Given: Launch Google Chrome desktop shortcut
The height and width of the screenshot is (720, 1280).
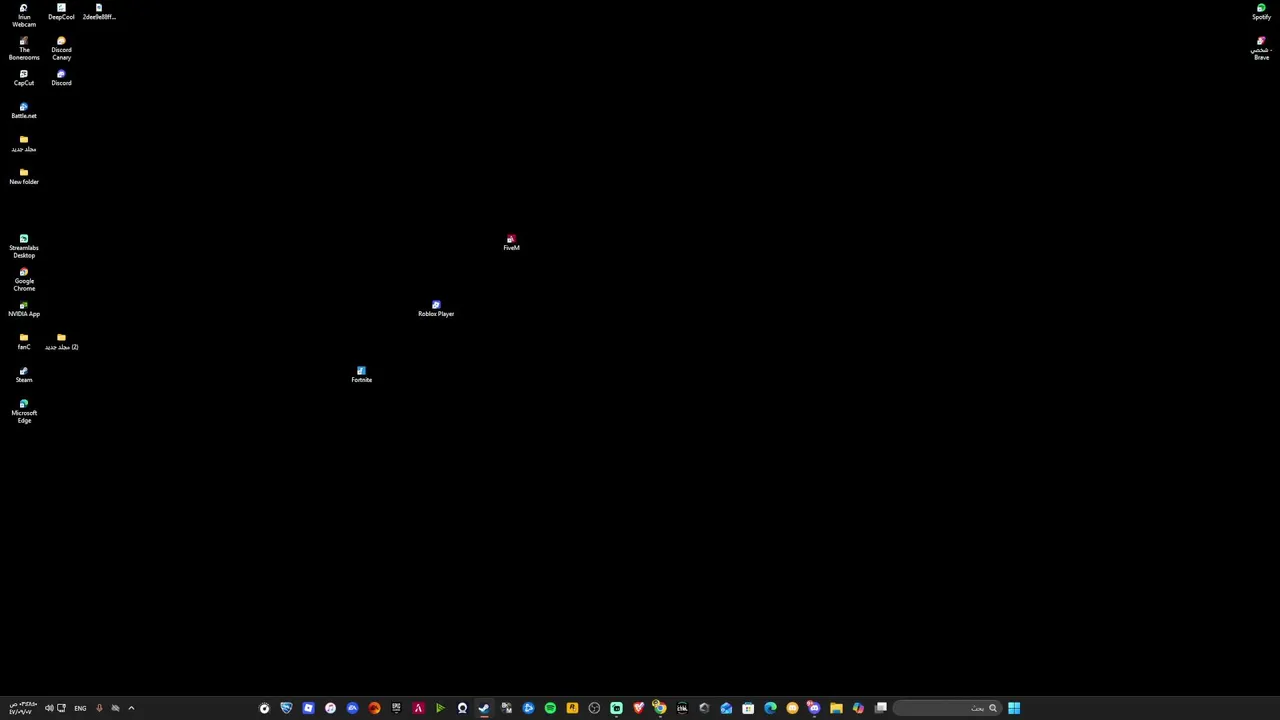Looking at the screenshot, I should (24, 280).
